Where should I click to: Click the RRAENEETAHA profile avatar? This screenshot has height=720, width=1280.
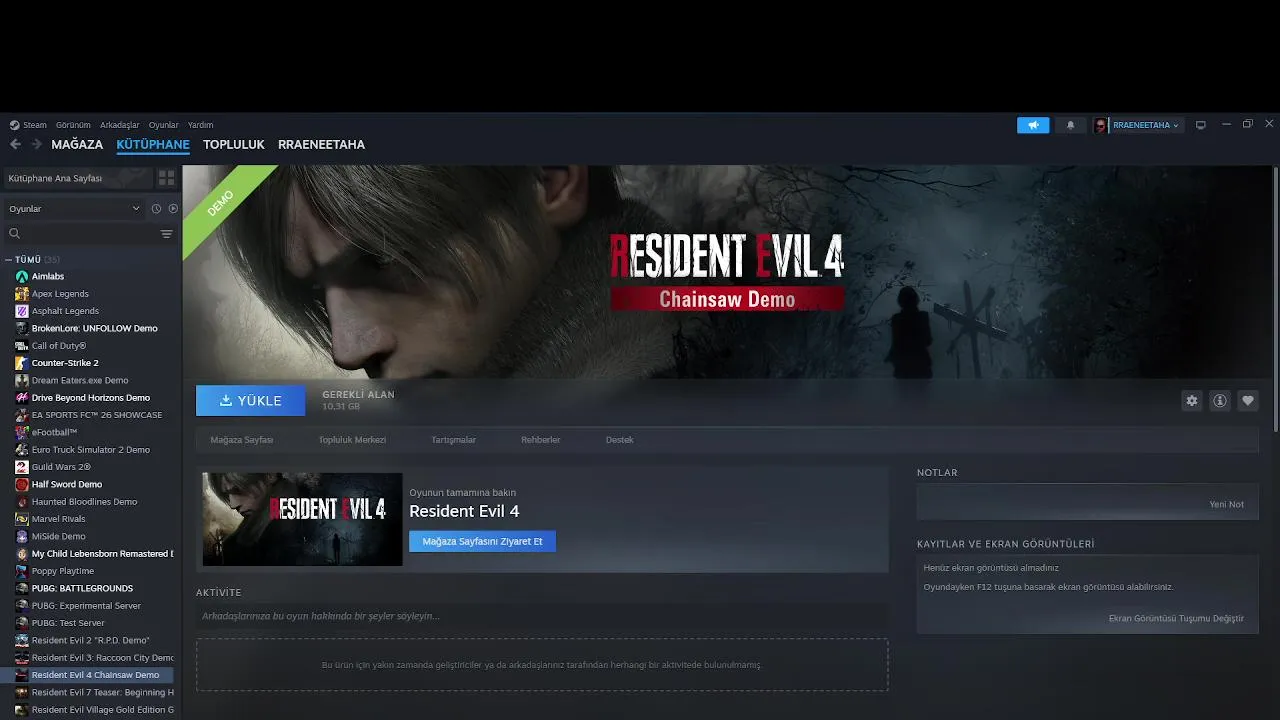pos(1101,125)
